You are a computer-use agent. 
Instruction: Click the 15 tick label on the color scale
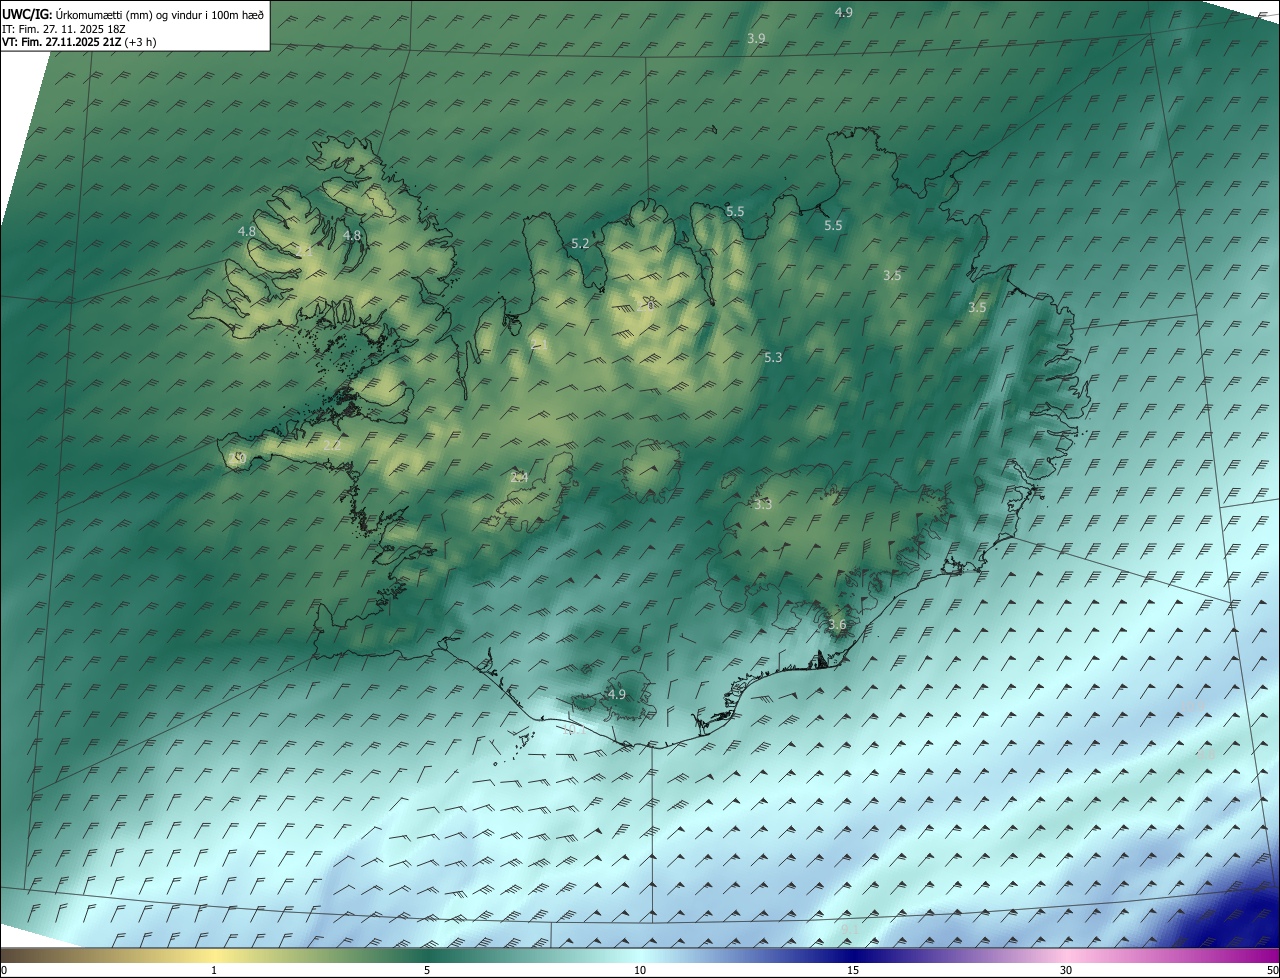853,970
